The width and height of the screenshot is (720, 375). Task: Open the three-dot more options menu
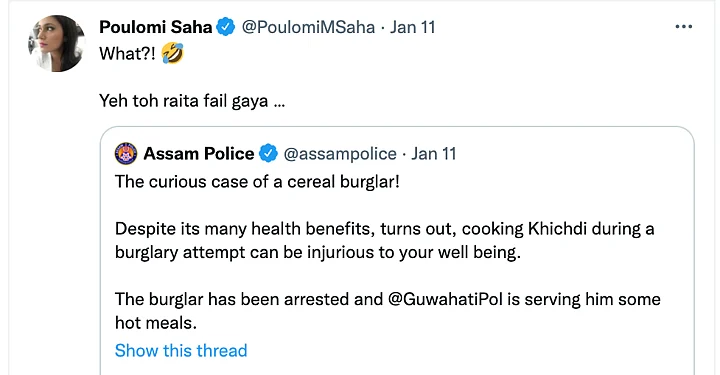pyautogui.click(x=683, y=27)
